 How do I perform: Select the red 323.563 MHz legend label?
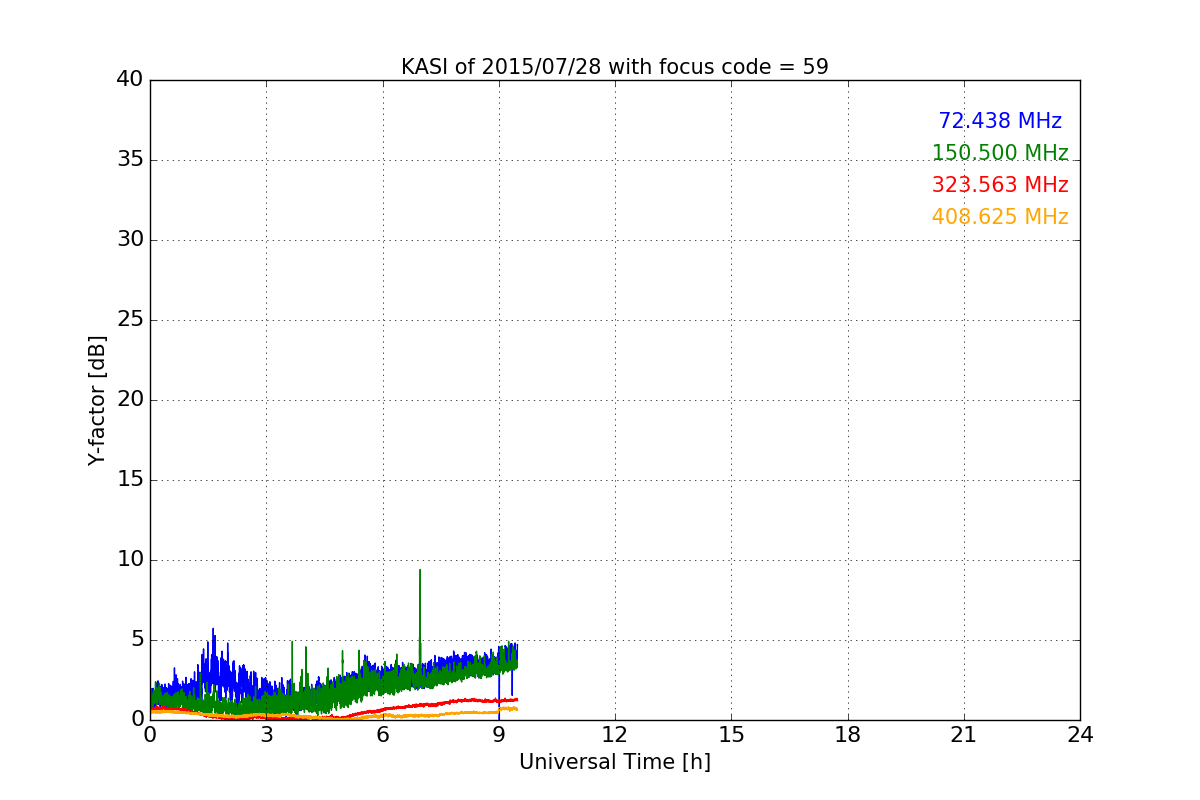coord(1000,185)
